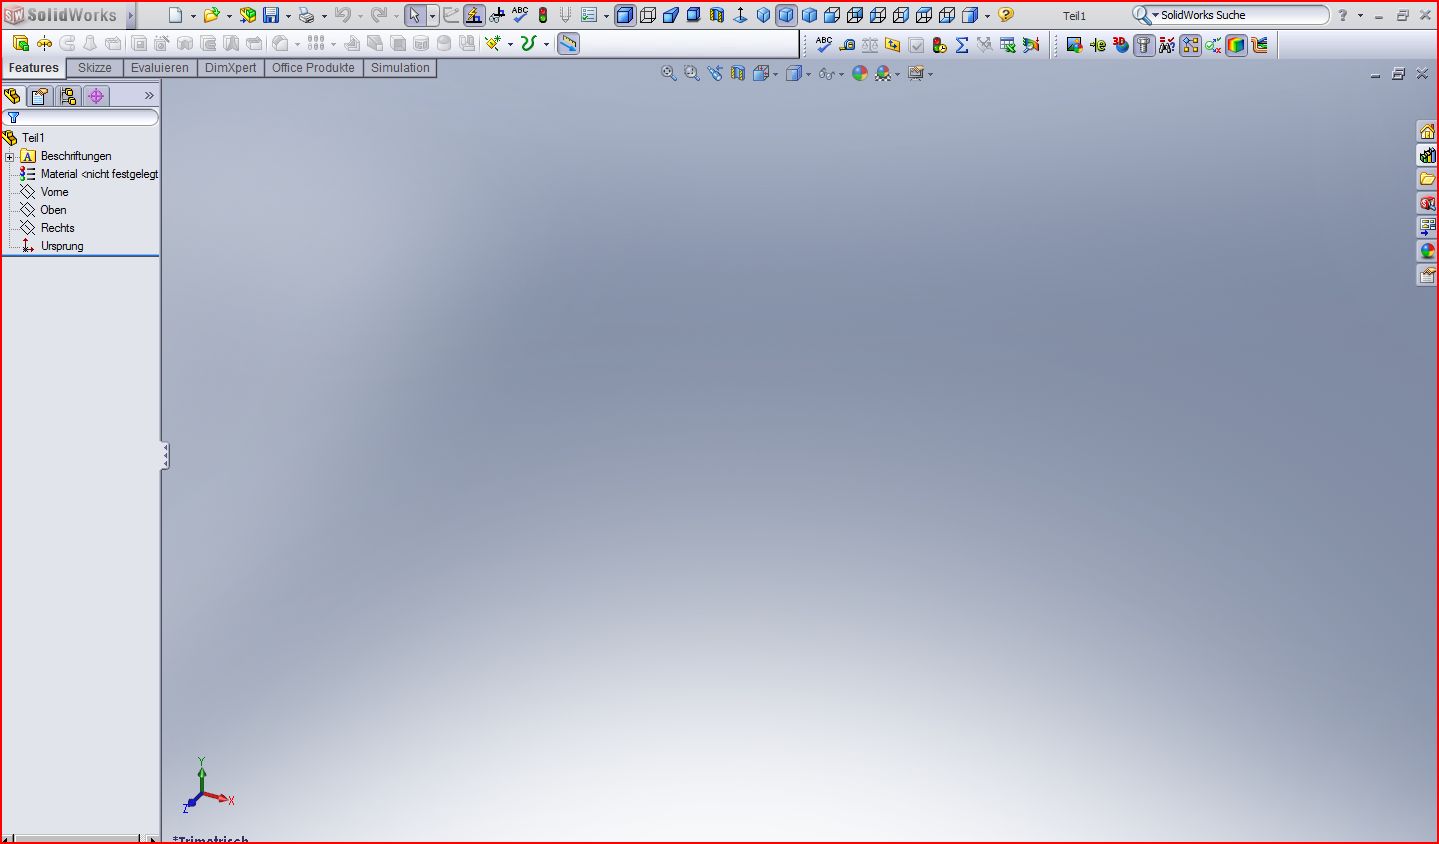
Task: Switch to the Evaluieren tab
Action: 160,68
